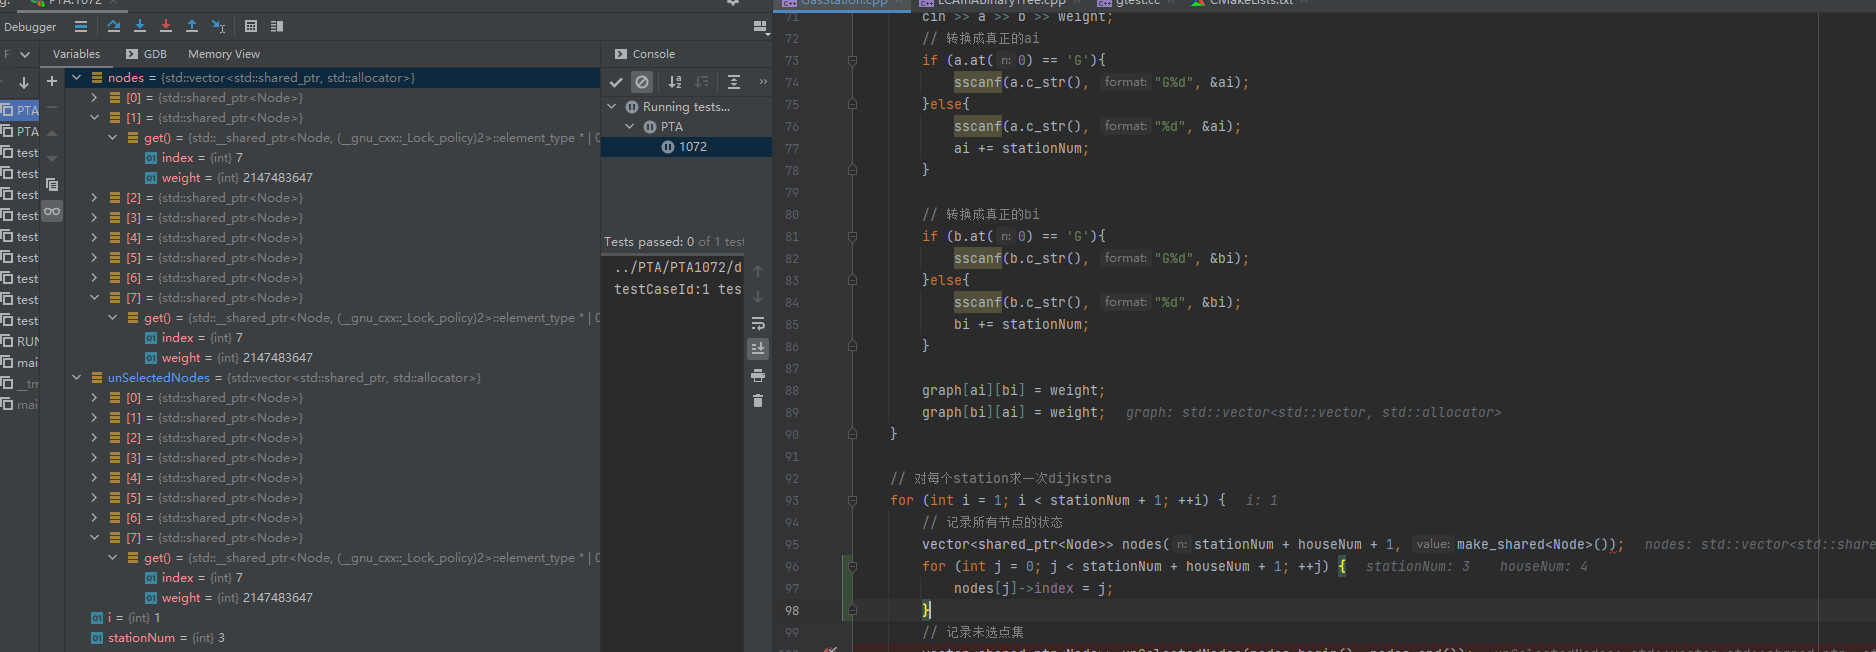Click the next frame down-arrow icon
This screenshot has width=1876, height=652.
(x=24, y=82)
